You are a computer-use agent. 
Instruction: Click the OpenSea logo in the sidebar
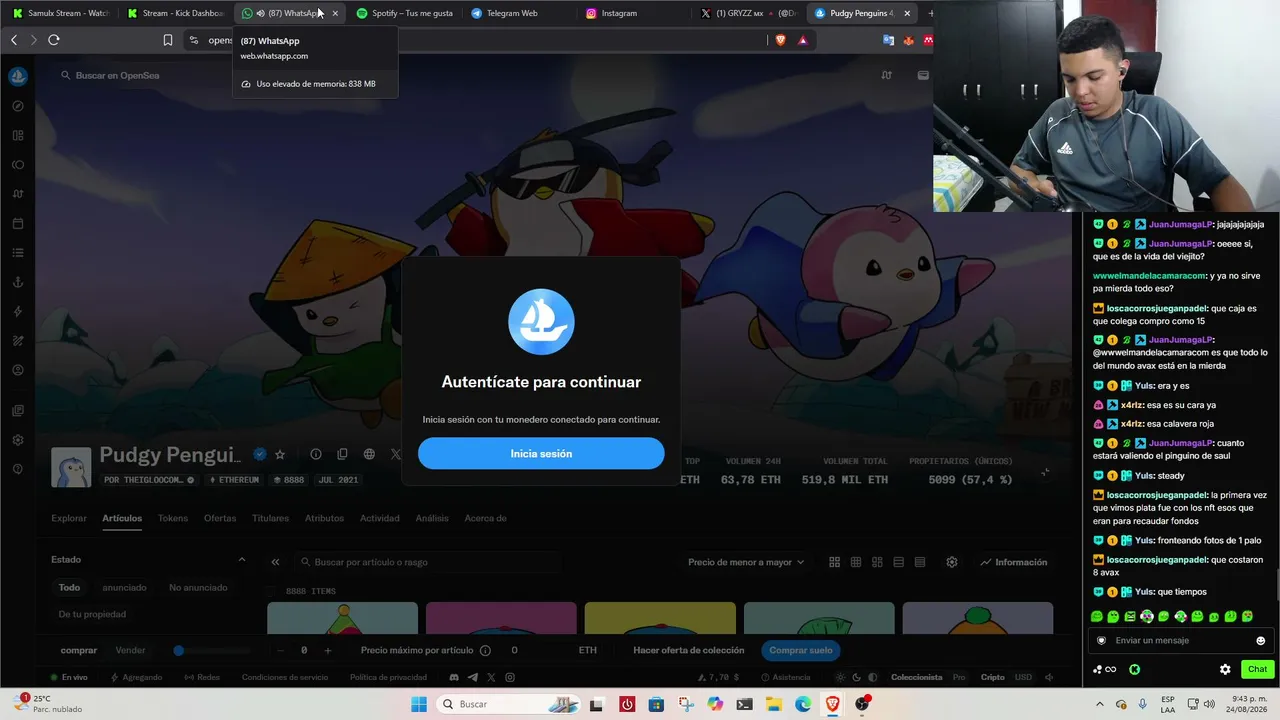(x=18, y=76)
